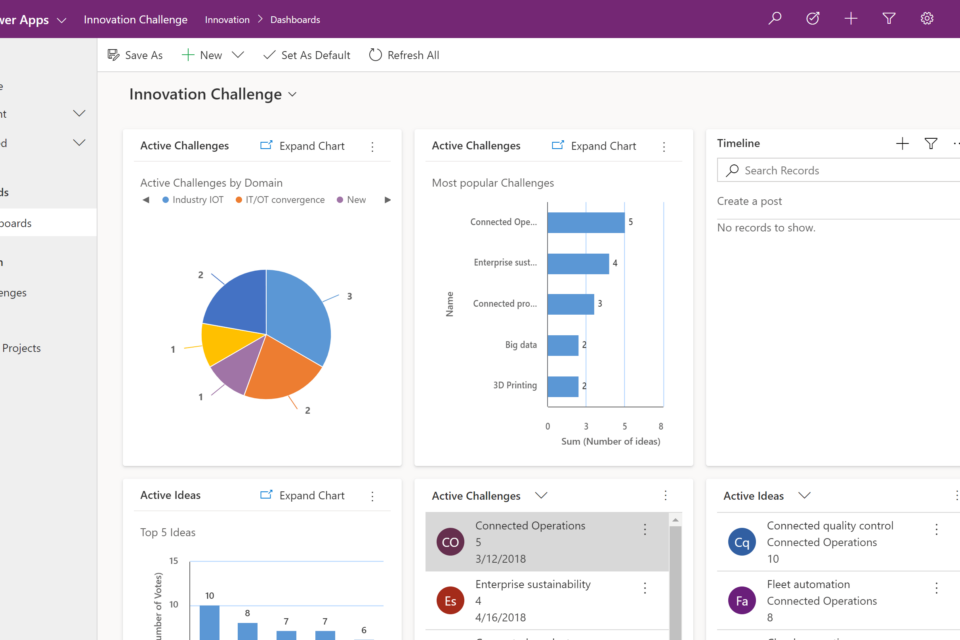Click the task flow target icon
Viewport: 960px width, 640px height.
[813, 19]
